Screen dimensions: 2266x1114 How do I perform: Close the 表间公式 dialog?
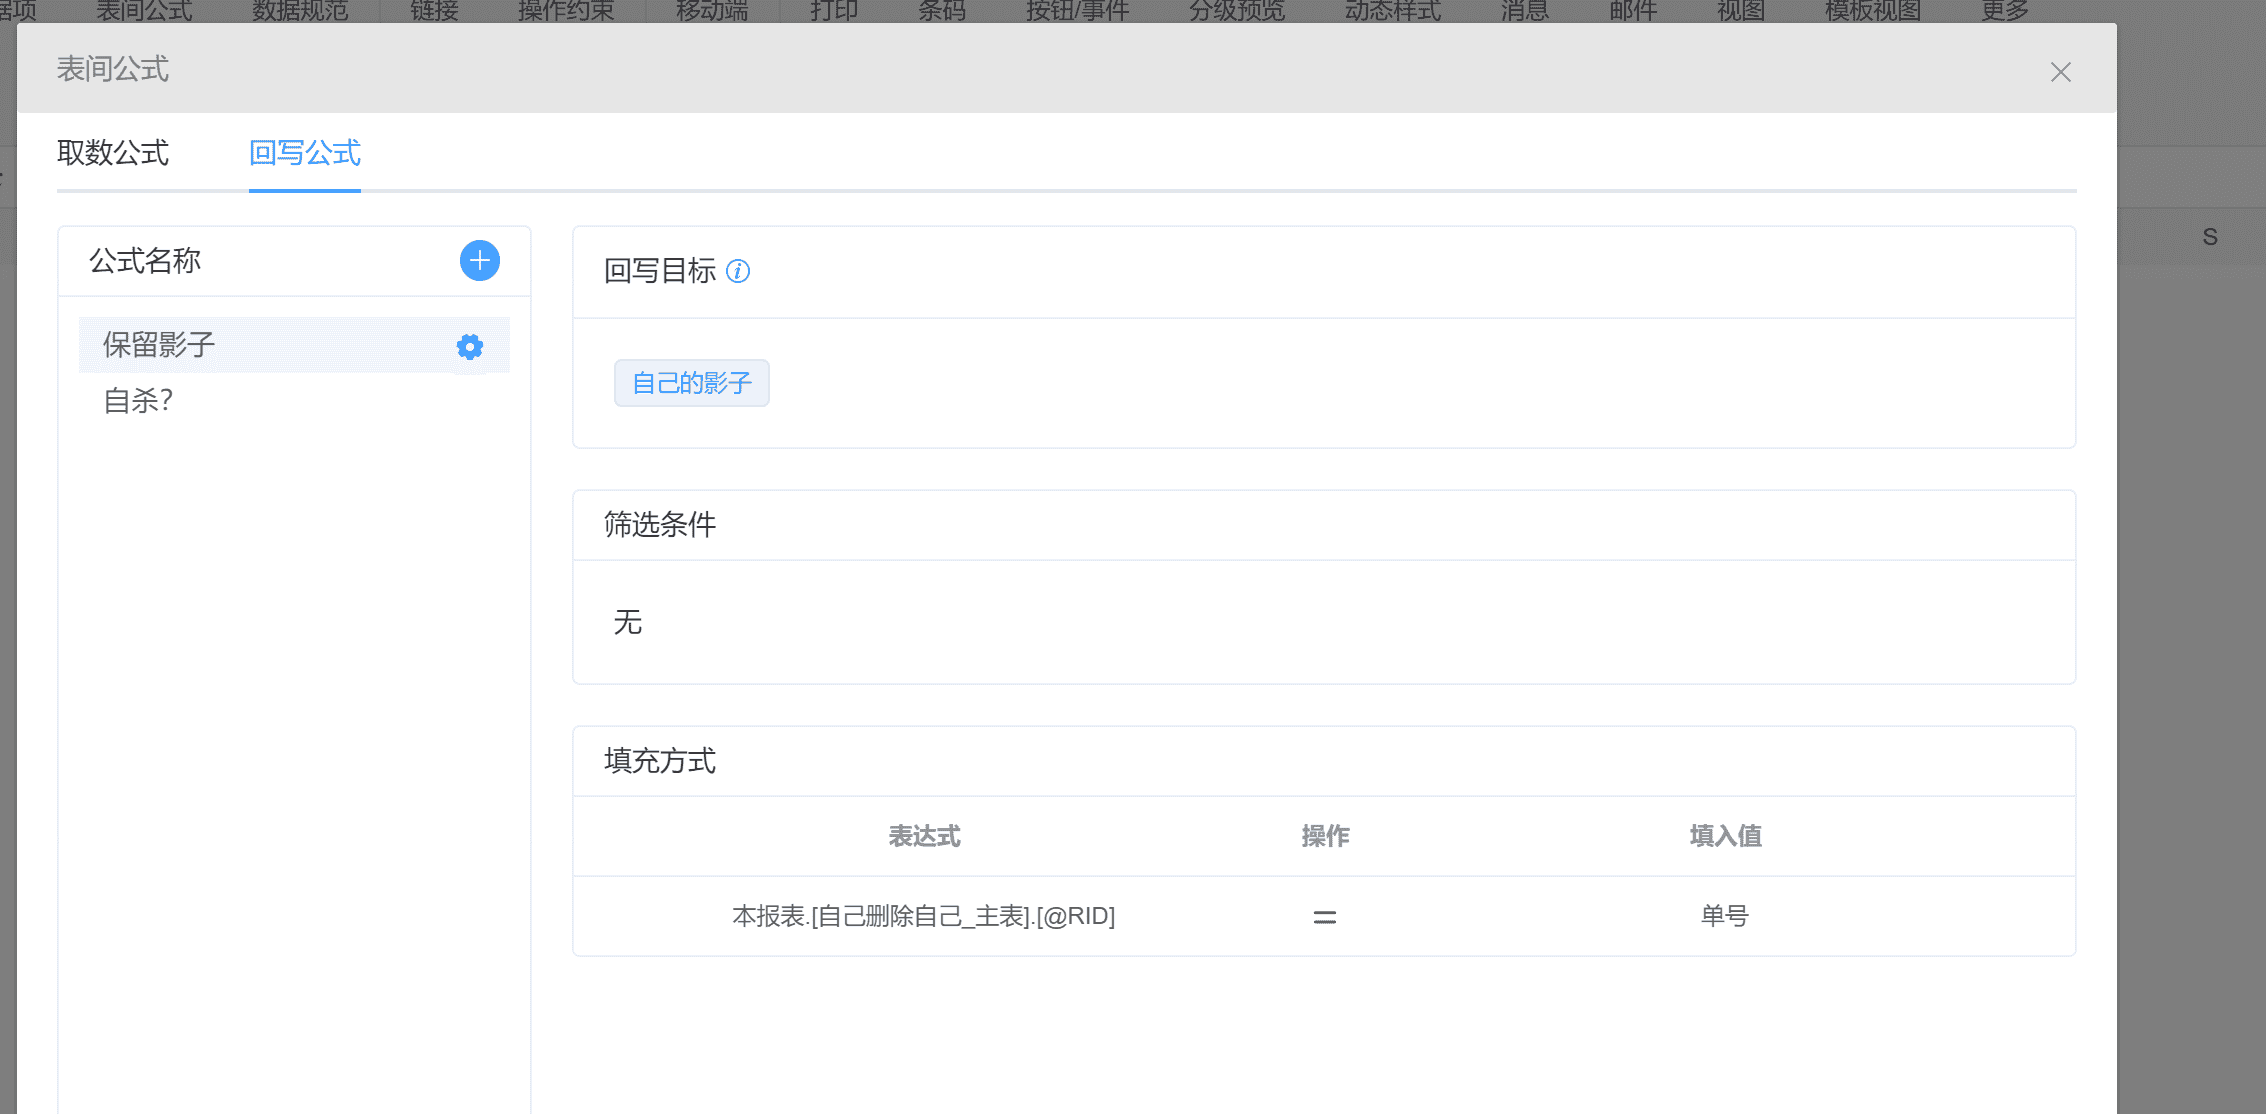point(2060,72)
